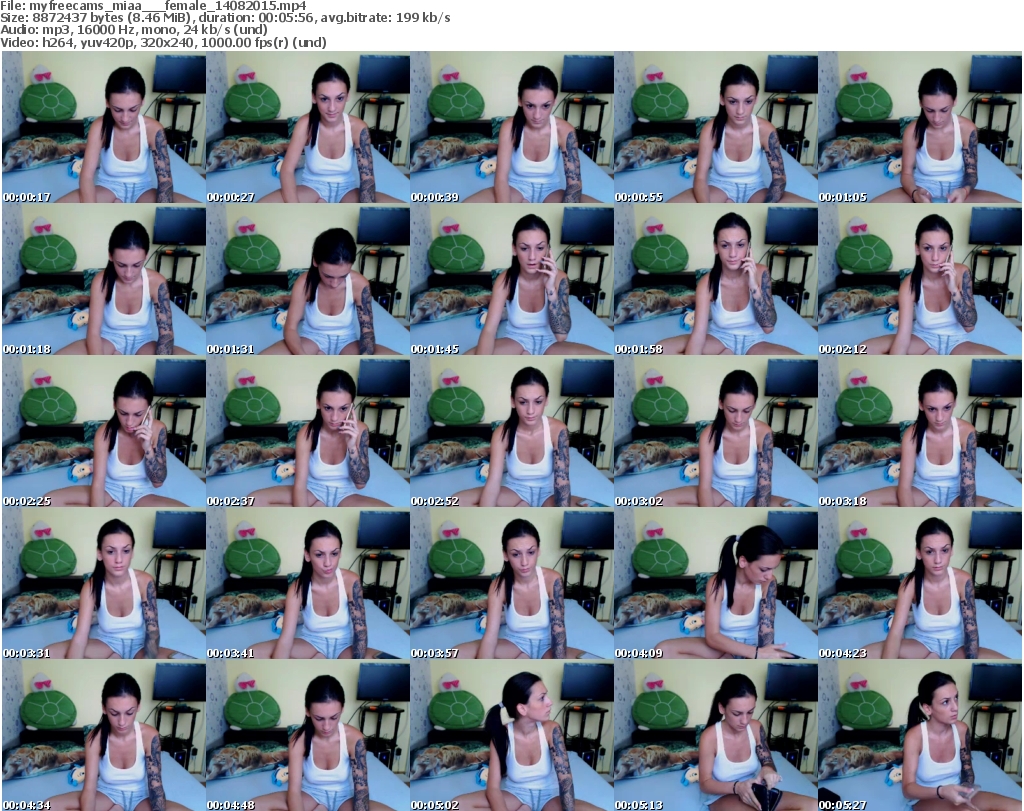Pick the frame stamped 00:02:37
1024x811 pixels.
click(x=308, y=432)
